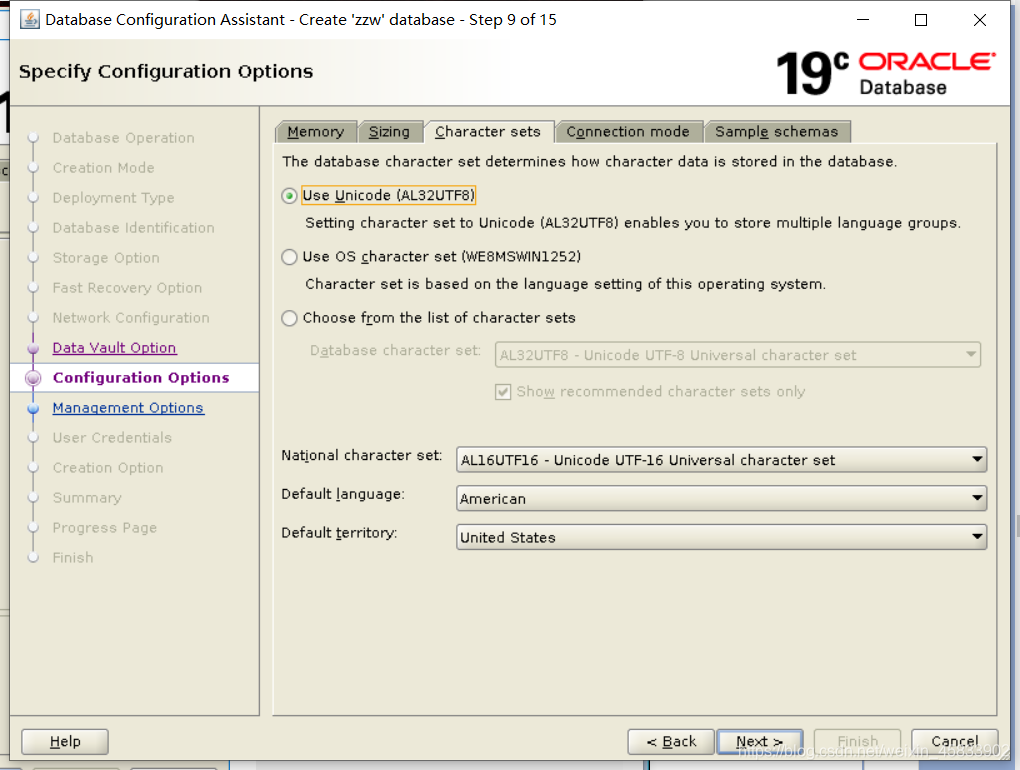Screen dimensions: 1020x770
Task: Click the Java app icon in the title bar
Action: (x=29, y=20)
